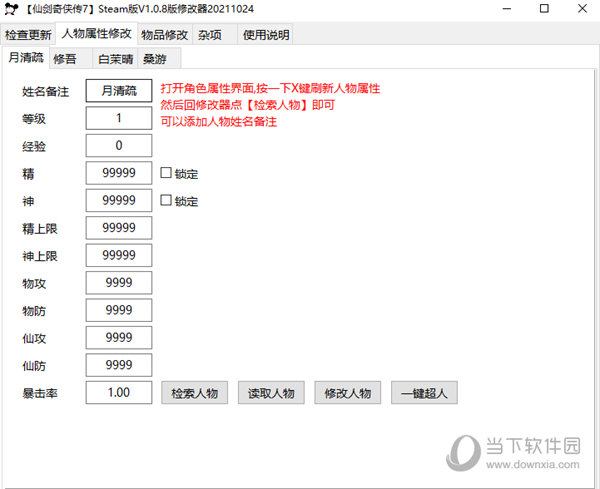Image resolution: width=600 pixels, height=489 pixels.
Task: Click the app icon in title bar
Action: [11, 9]
